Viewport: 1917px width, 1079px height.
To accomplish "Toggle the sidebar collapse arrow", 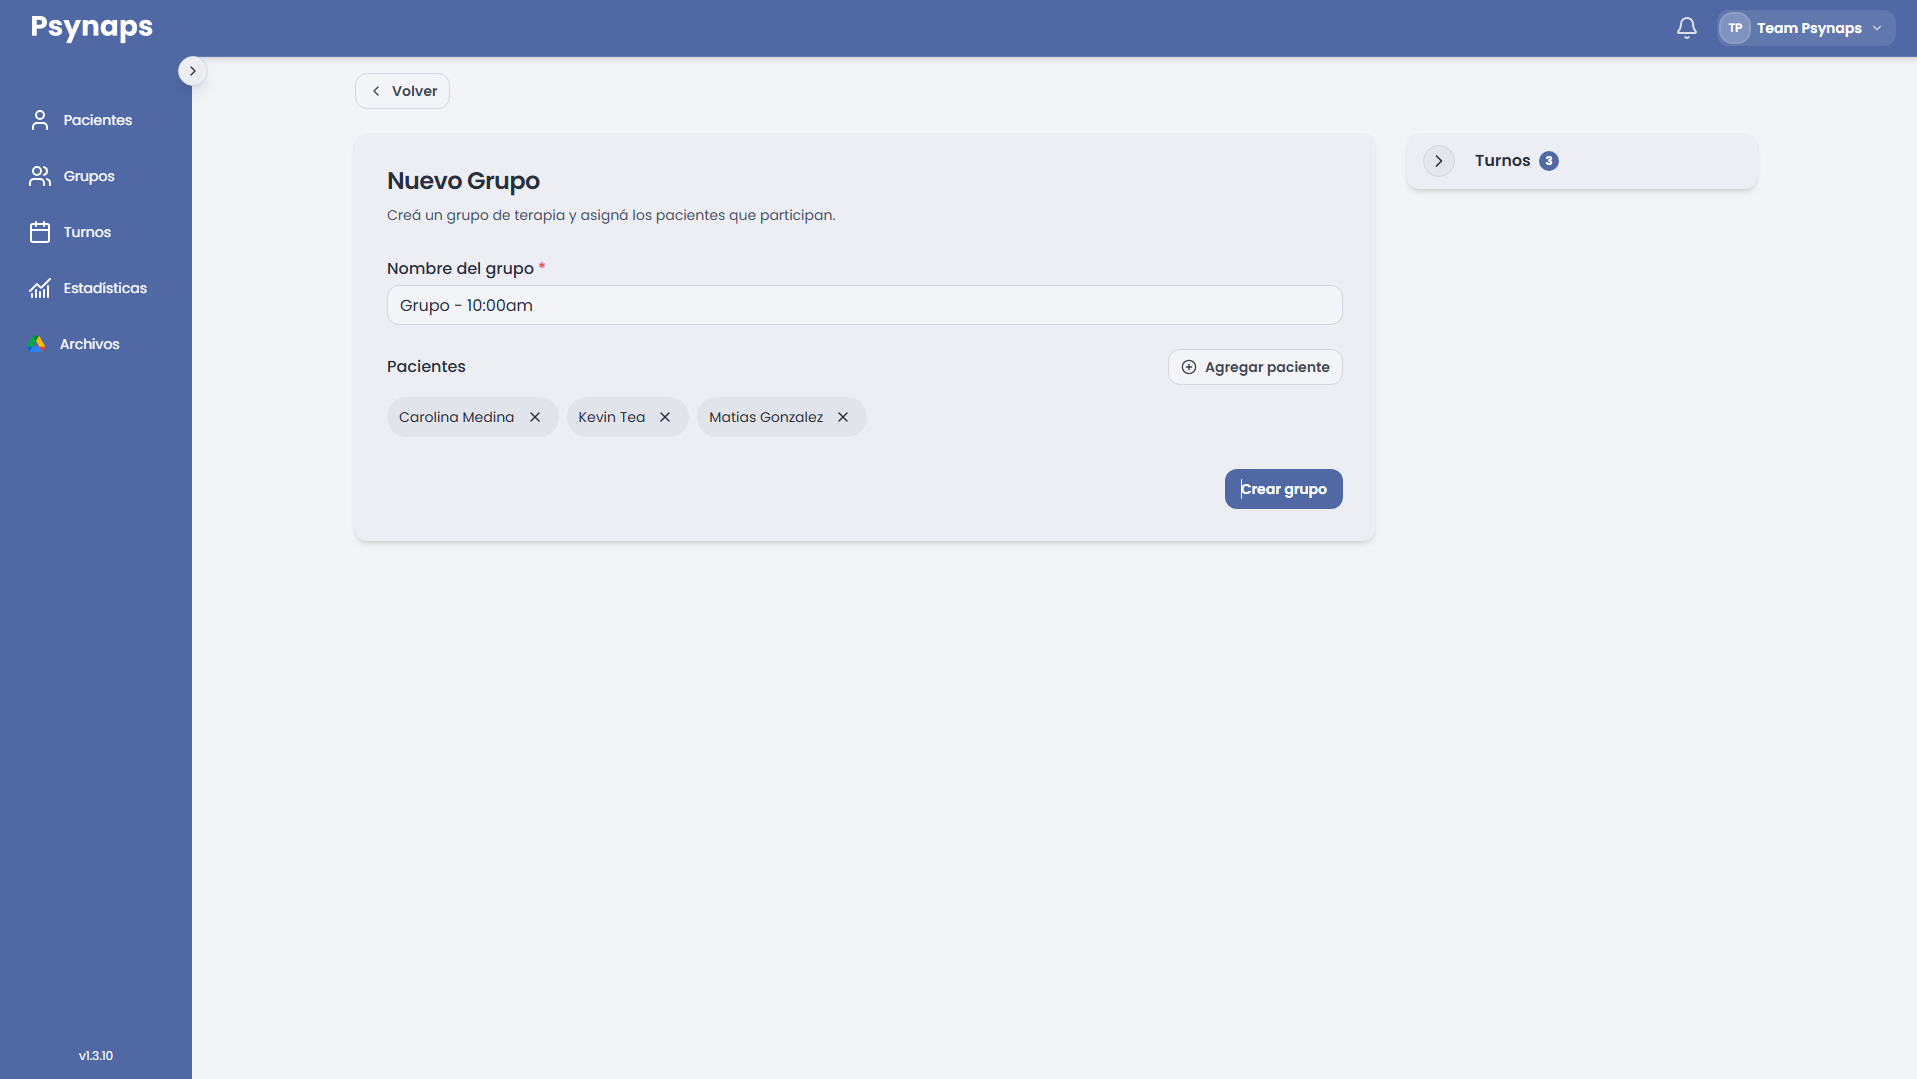I will pyautogui.click(x=192, y=71).
